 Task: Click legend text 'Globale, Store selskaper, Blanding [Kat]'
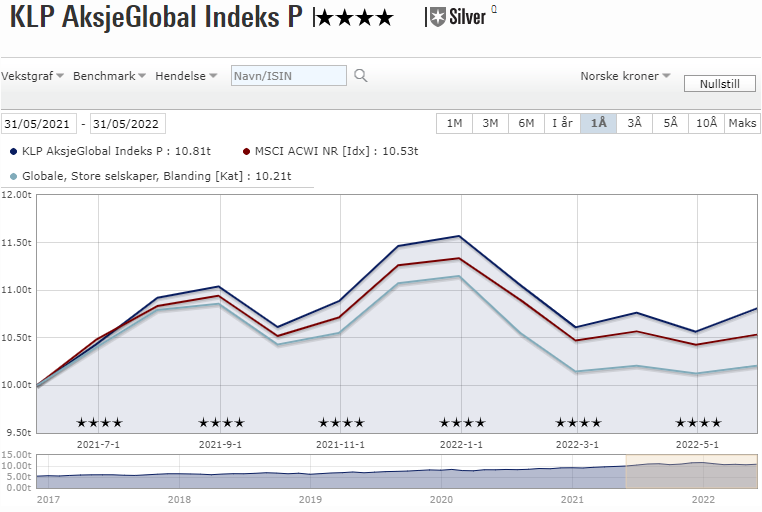[x=132, y=176]
